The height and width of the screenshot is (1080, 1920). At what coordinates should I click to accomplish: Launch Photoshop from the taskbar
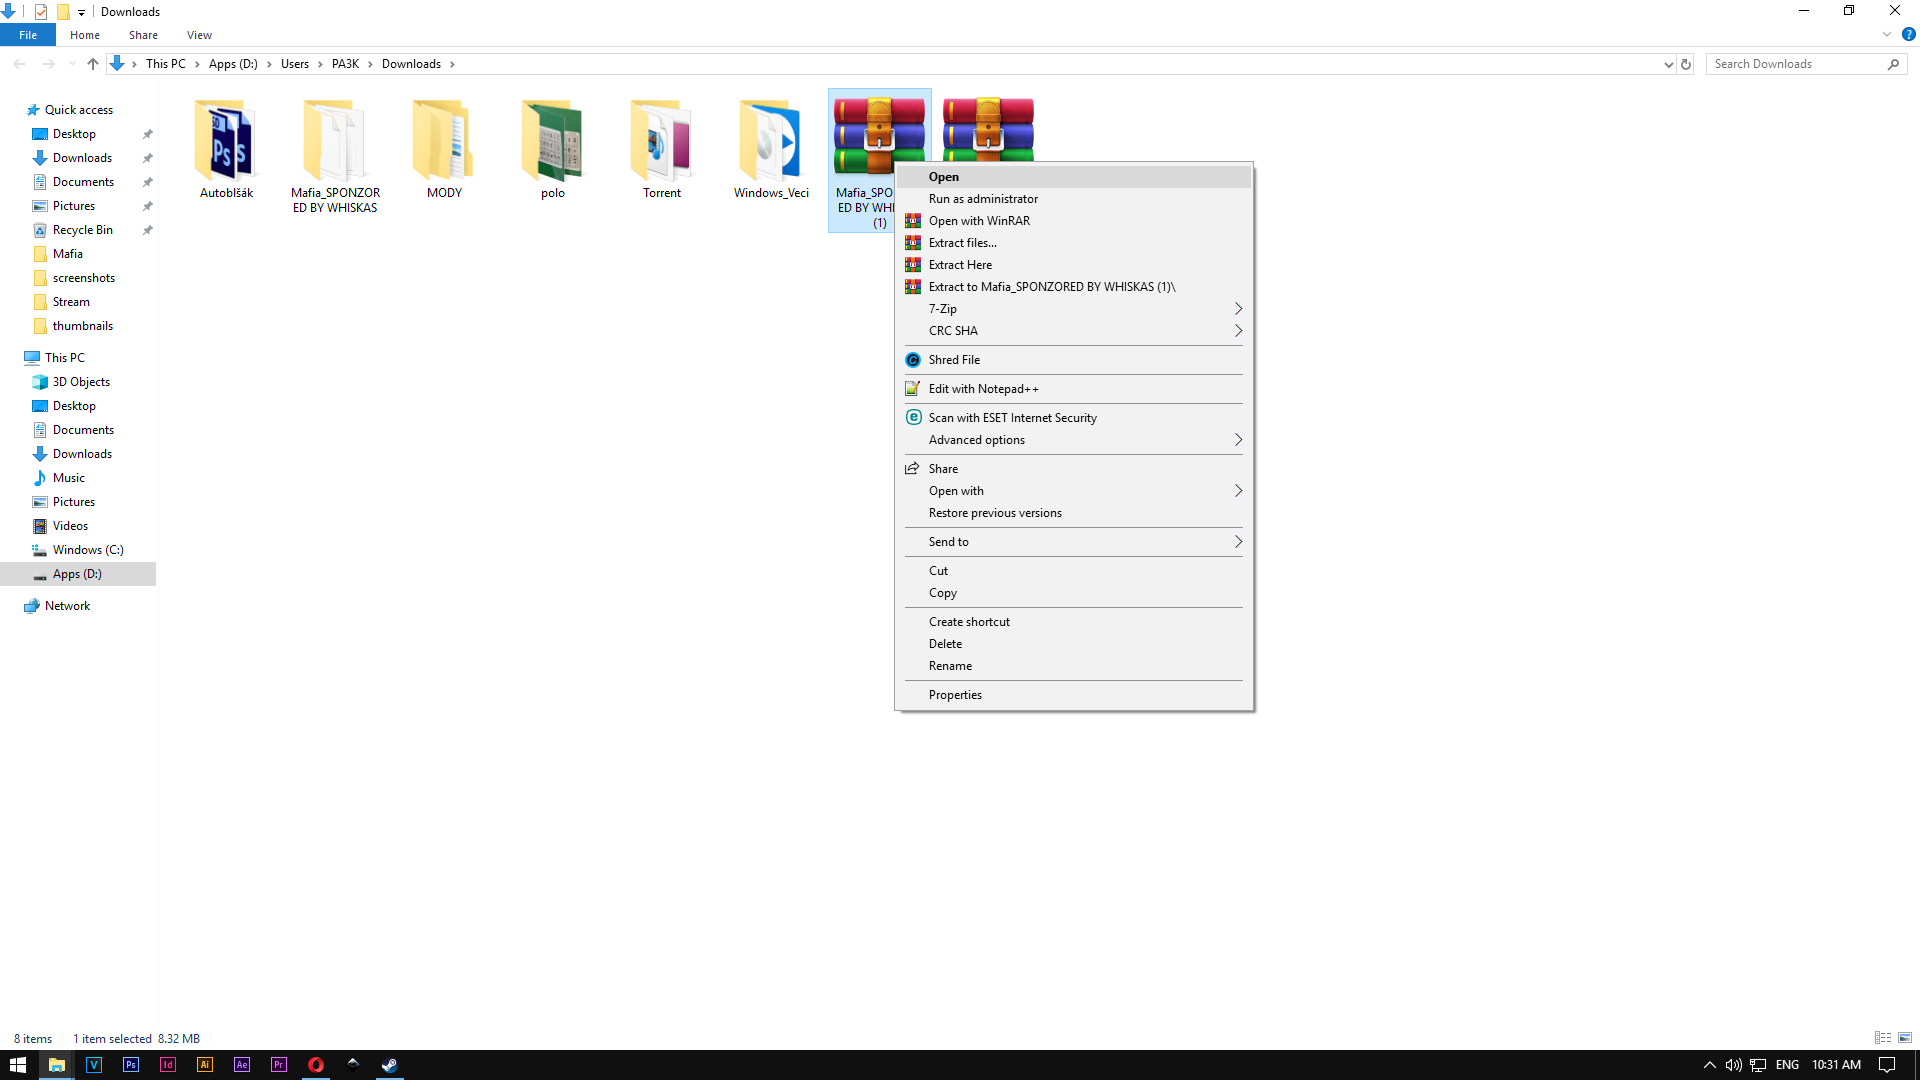coord(131,1065)
